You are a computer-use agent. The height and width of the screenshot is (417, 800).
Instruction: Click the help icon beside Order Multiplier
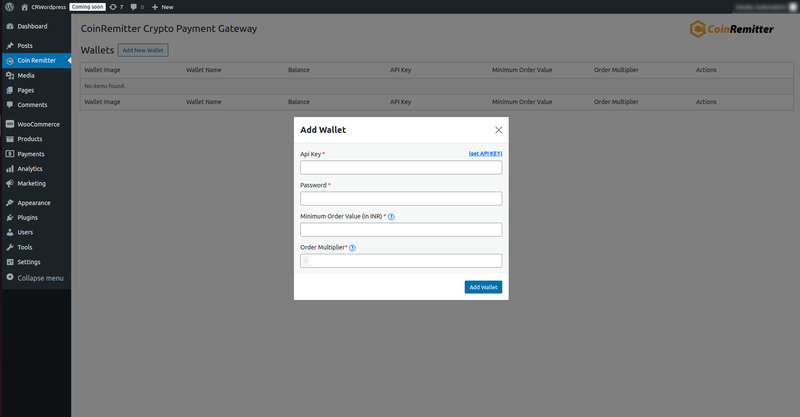pos(352,248)
